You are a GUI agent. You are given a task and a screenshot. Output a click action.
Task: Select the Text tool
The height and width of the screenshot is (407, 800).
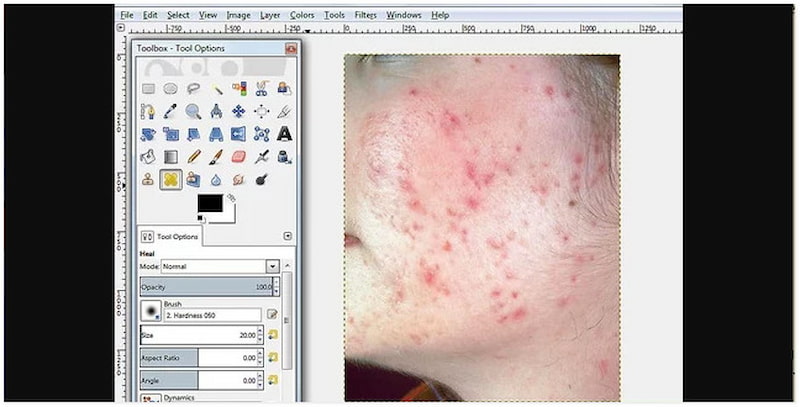click(x=284, y=134)
